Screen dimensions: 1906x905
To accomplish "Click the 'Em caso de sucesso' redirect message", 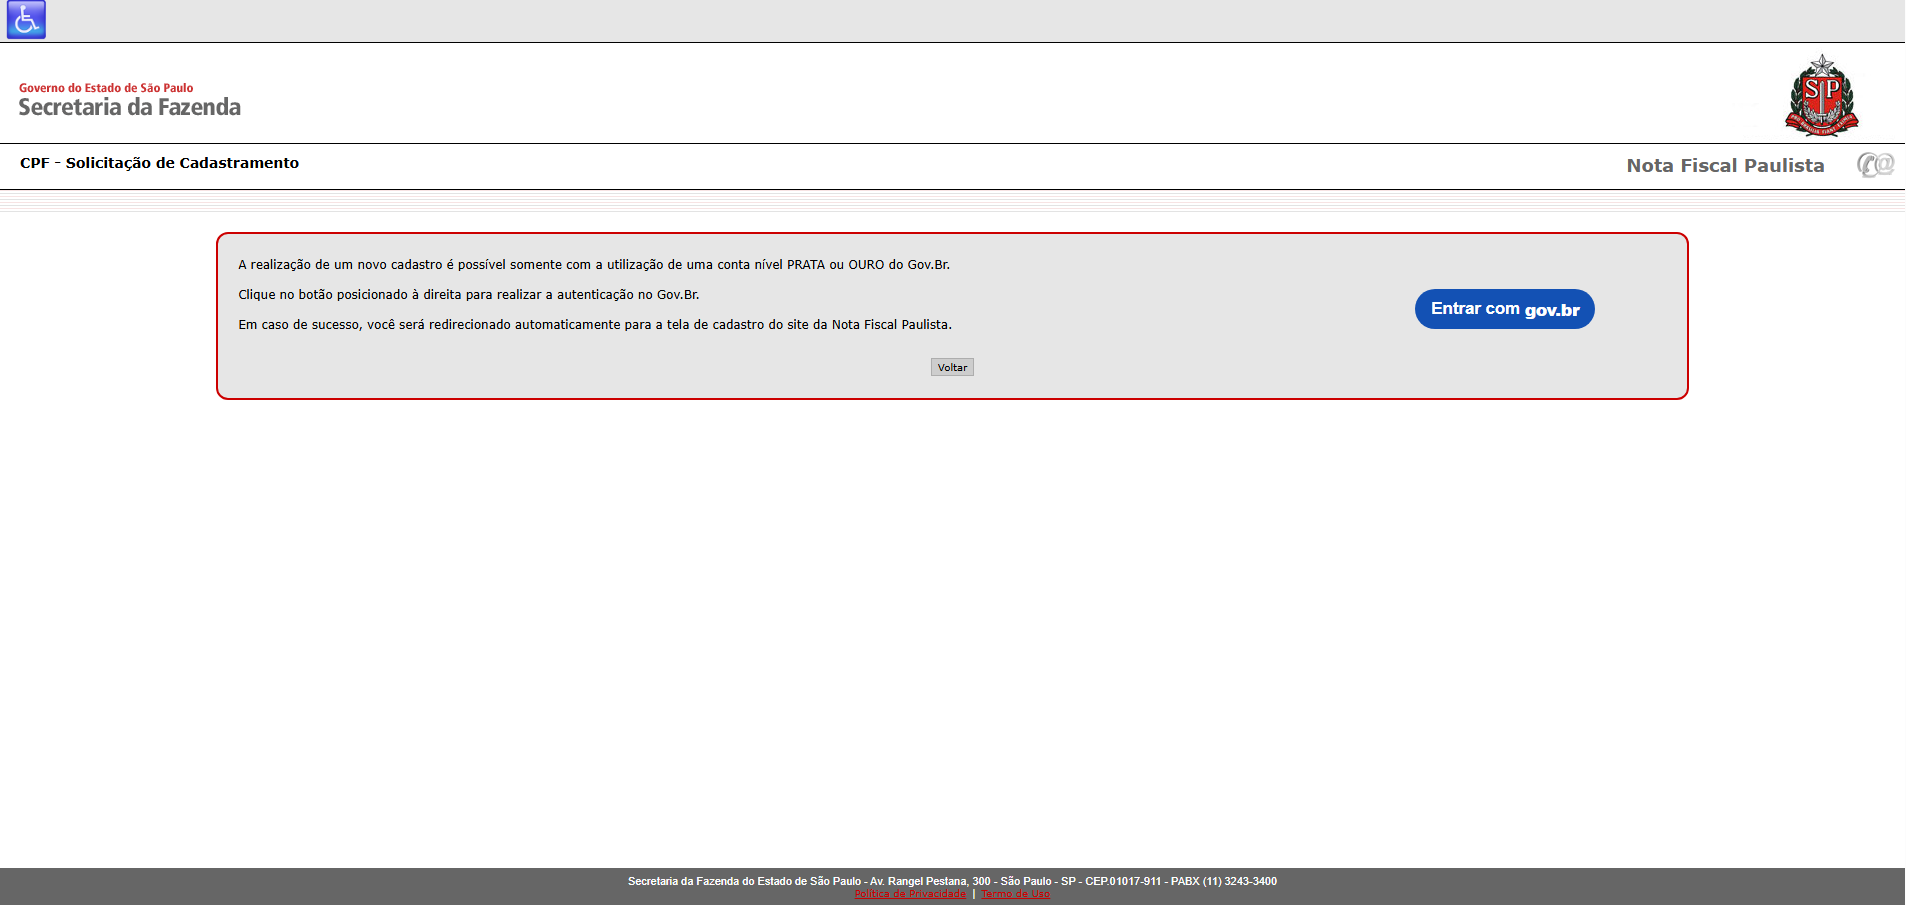I will (x=594, y=325).
